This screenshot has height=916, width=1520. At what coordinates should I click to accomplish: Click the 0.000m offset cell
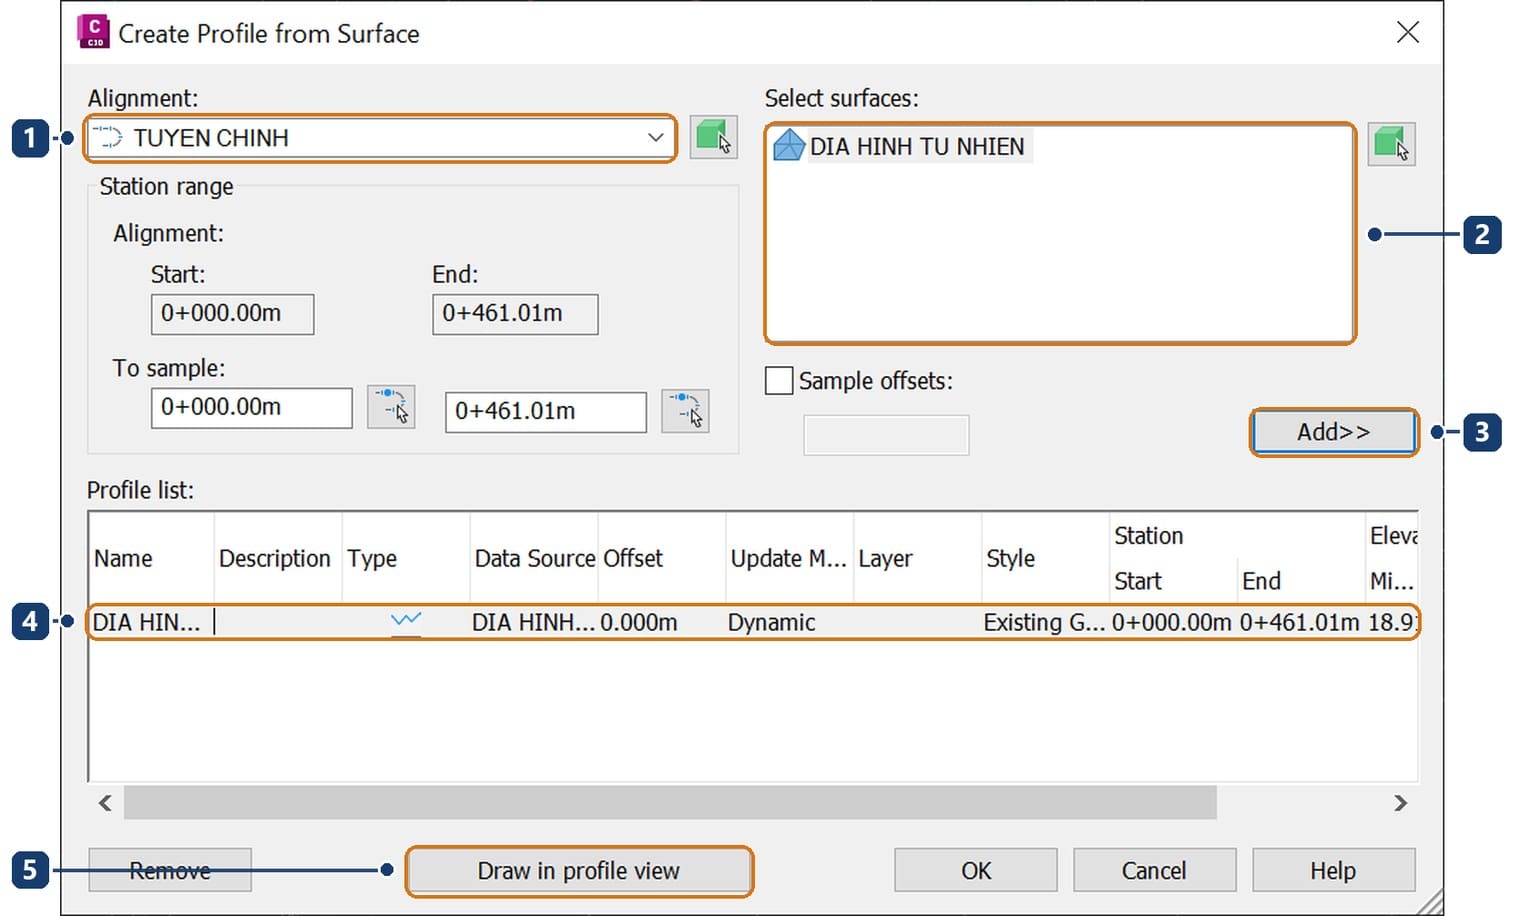point(661,622)
